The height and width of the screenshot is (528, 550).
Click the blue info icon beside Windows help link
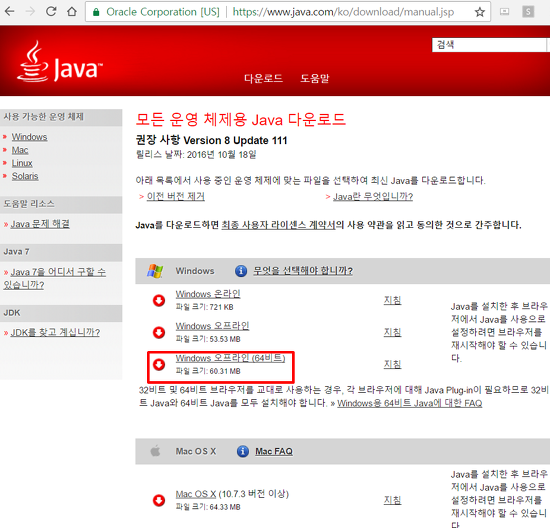241,271
